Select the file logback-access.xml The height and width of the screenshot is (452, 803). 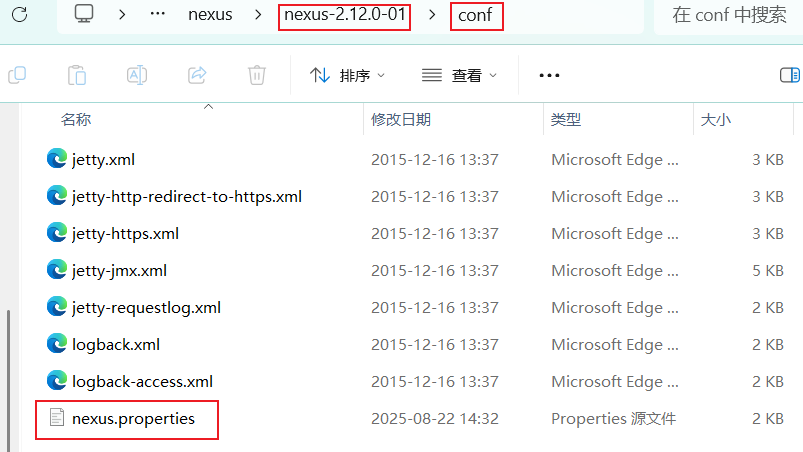[142, 381]
